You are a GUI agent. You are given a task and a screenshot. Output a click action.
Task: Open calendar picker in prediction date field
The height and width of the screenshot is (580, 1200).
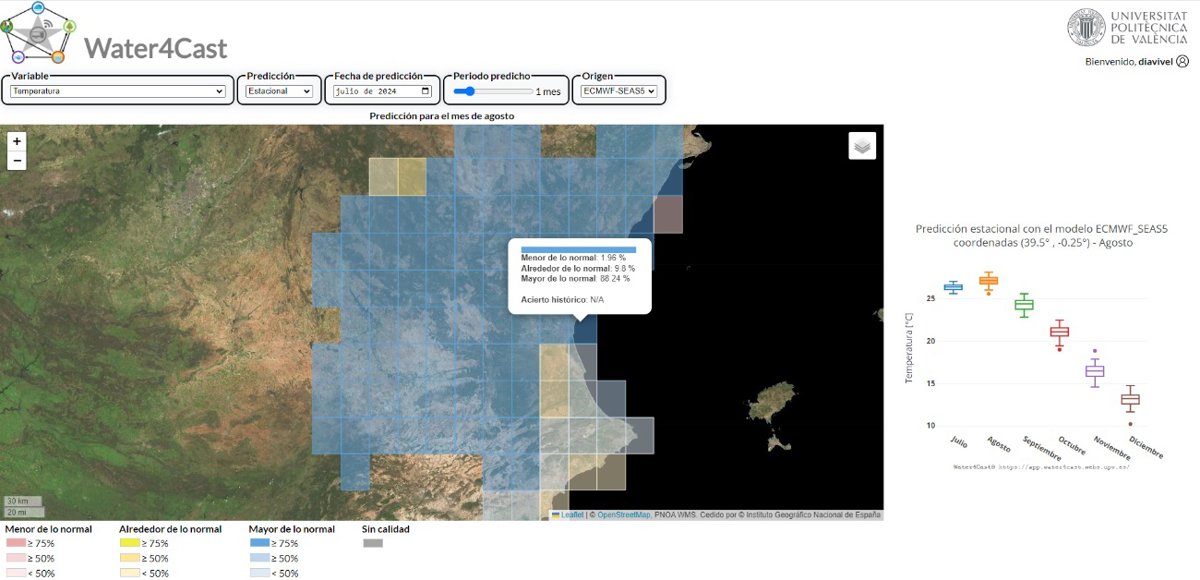pos(426,91)
